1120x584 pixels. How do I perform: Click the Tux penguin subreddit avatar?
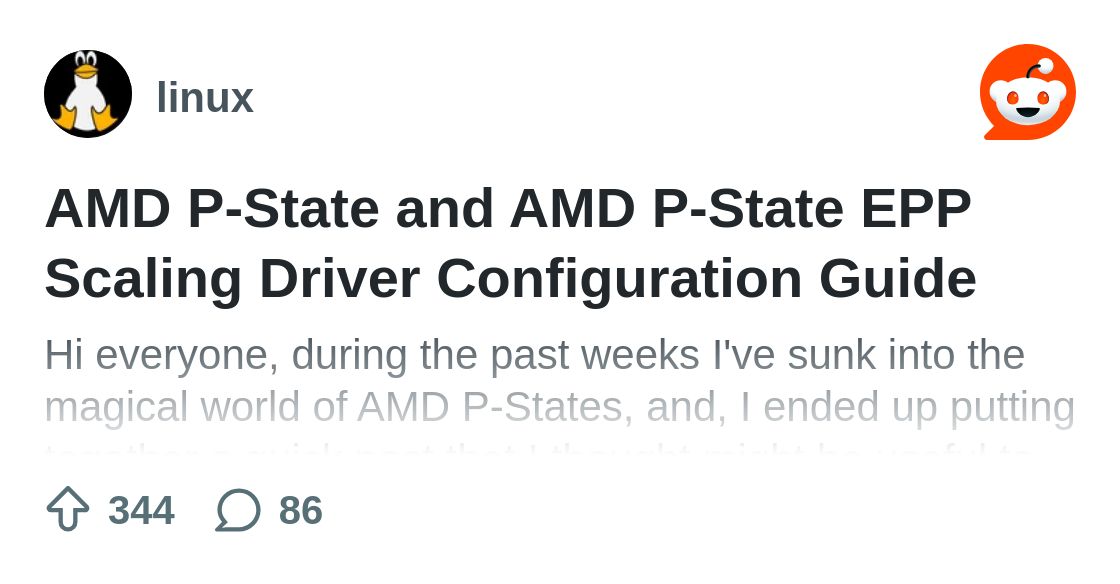coord(88,94)
